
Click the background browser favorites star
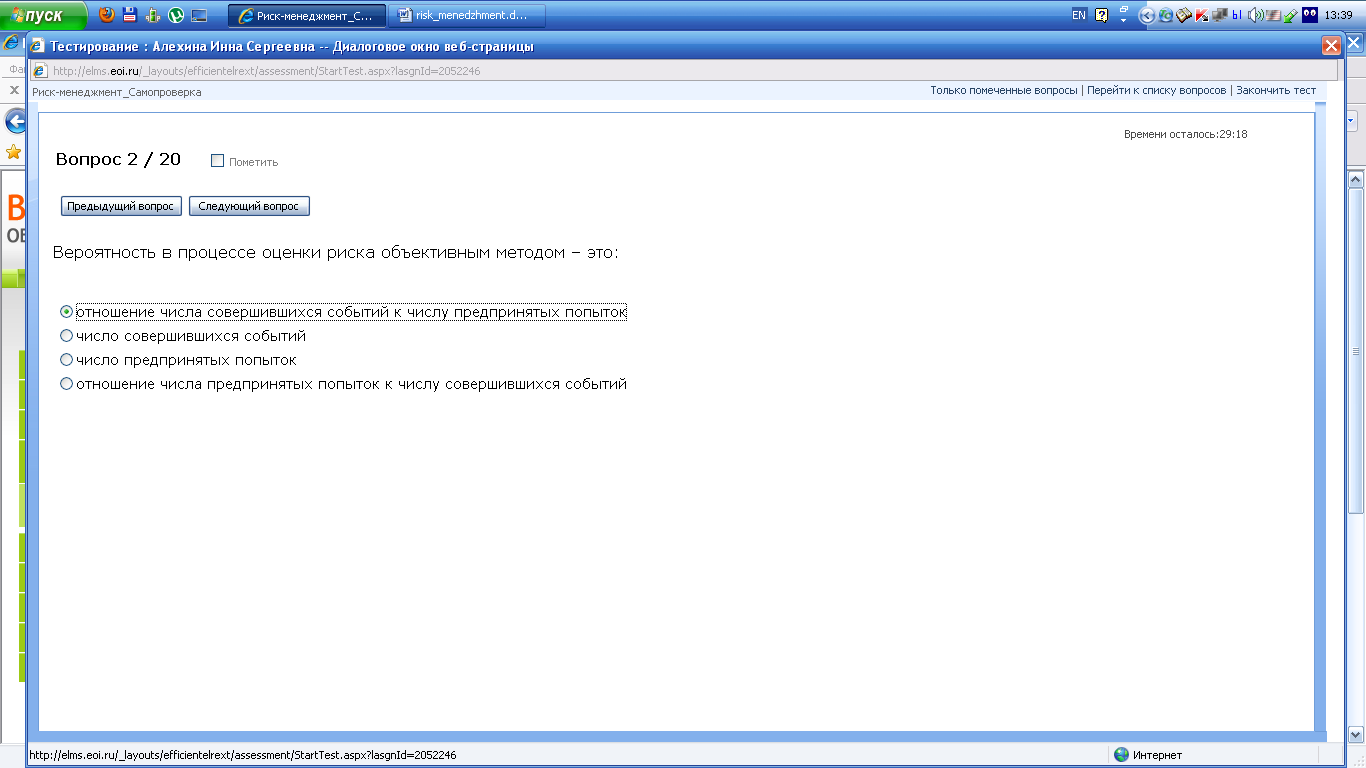click(14, 152)
